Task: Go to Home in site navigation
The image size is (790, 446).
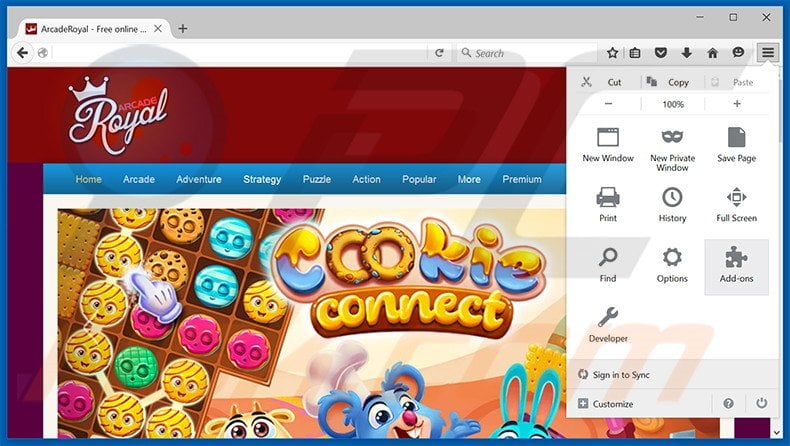Action: (88, 179)
